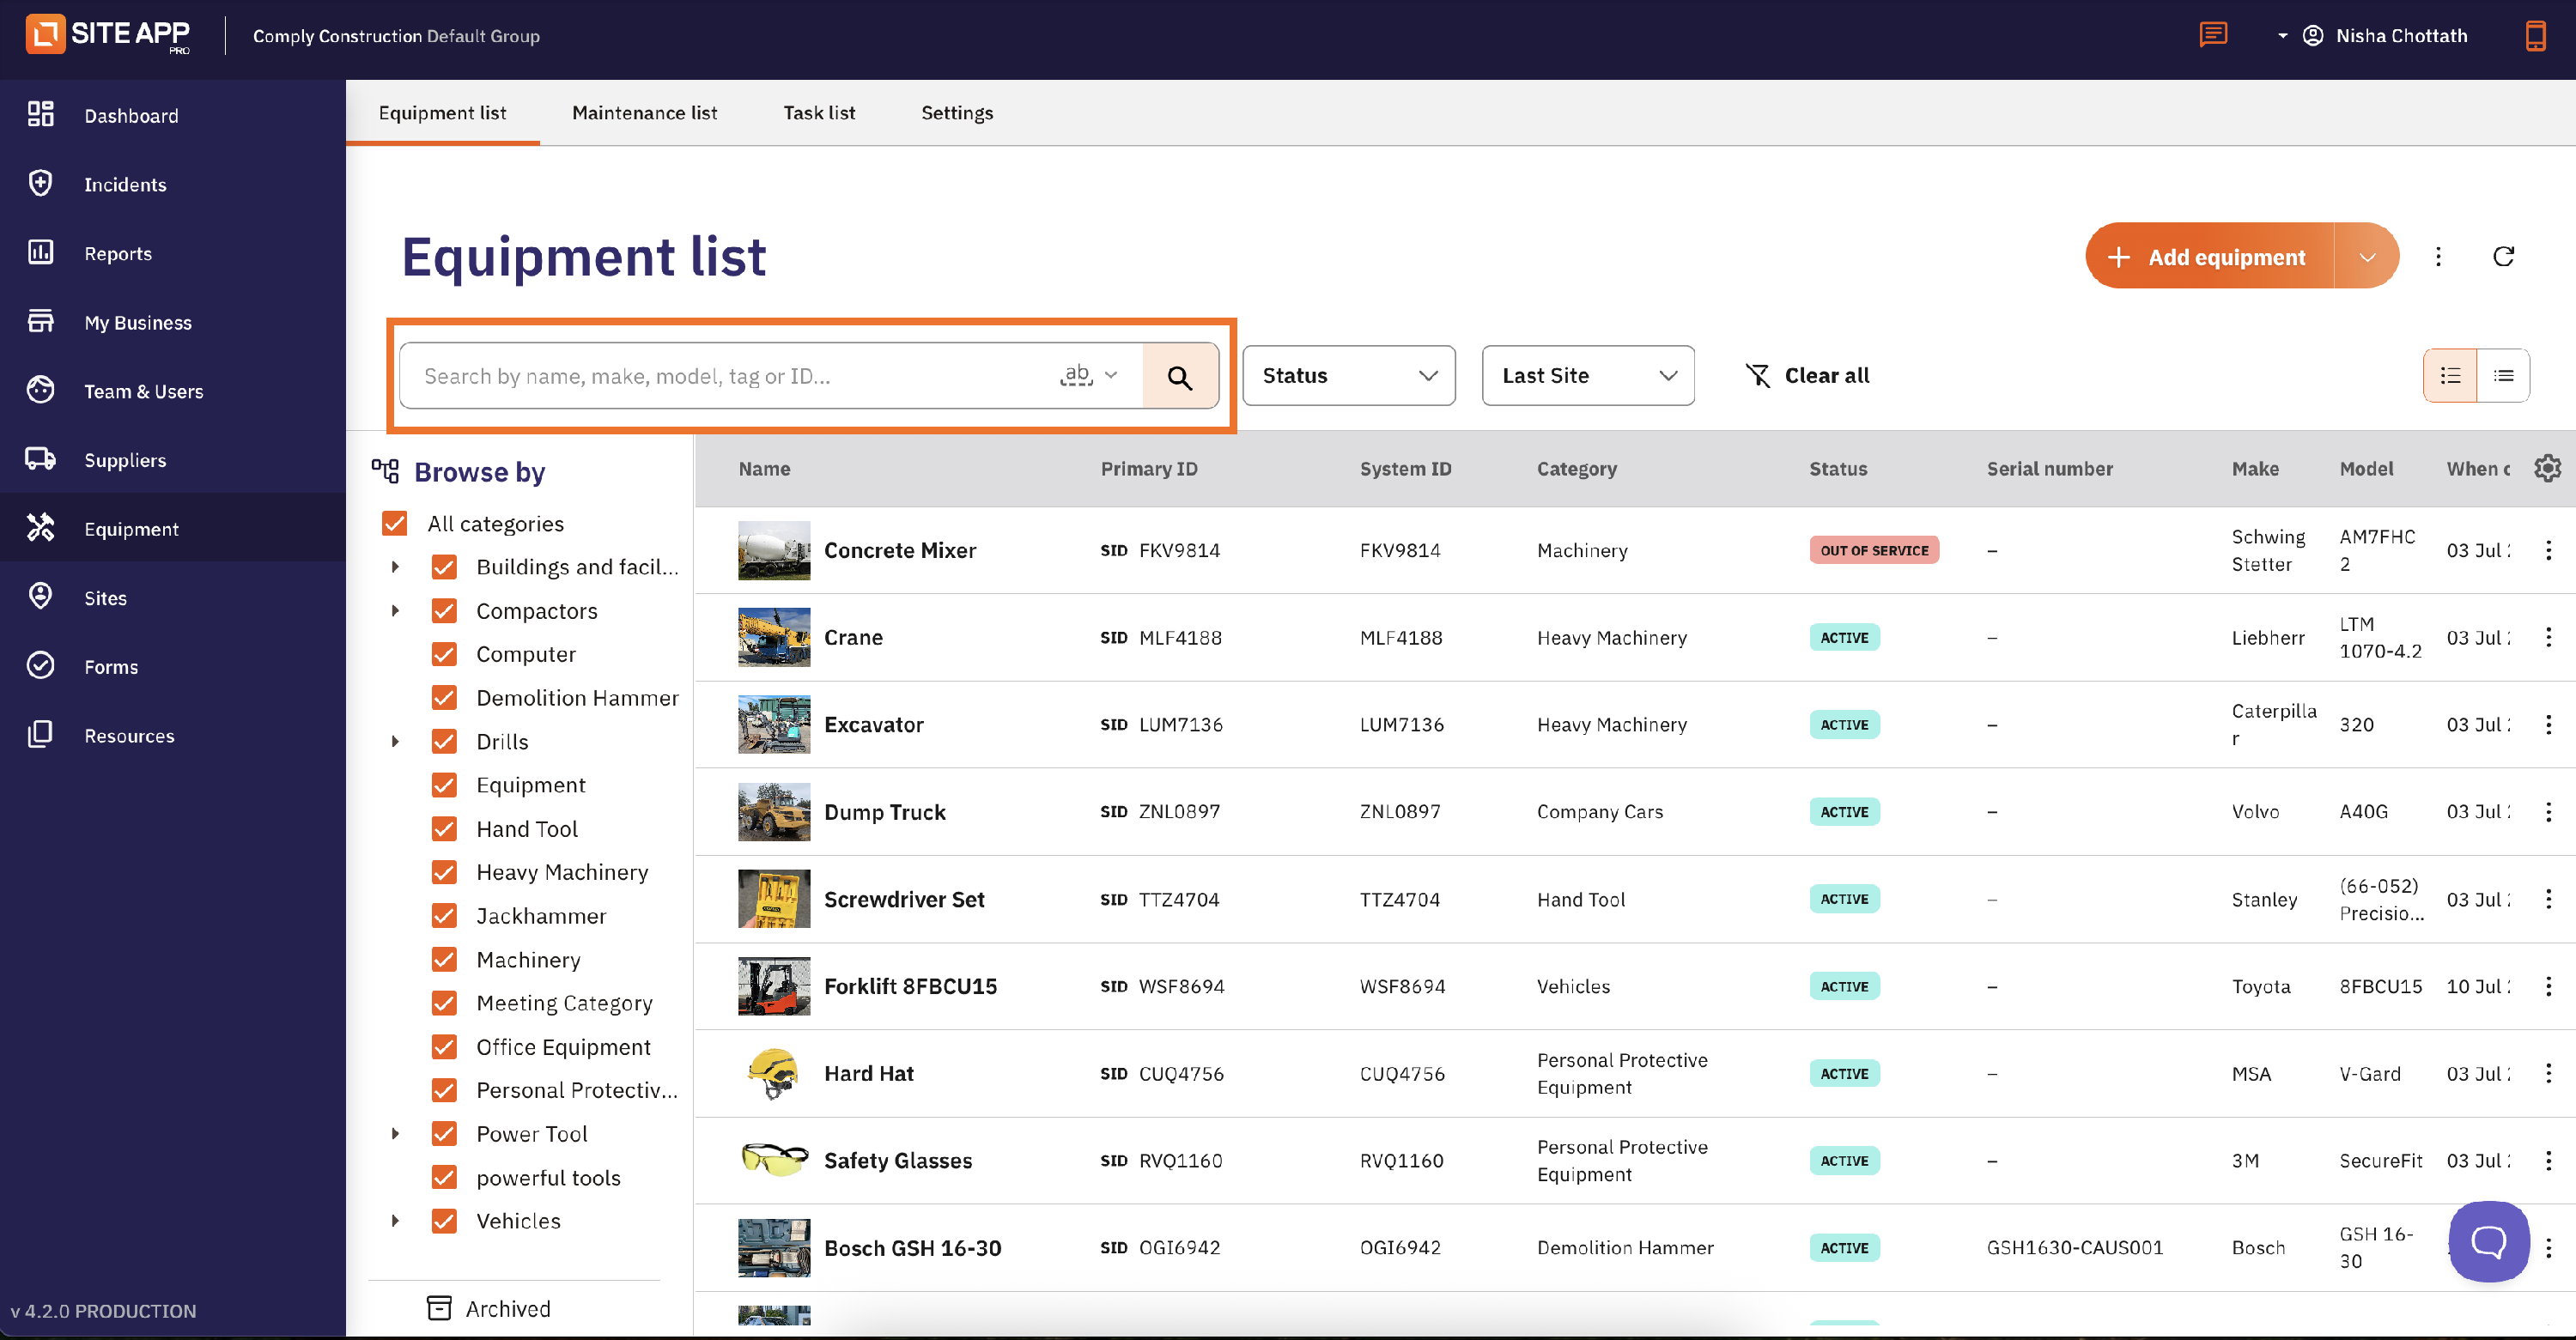Expand the Power Tool category tree

pos(395,1133)
